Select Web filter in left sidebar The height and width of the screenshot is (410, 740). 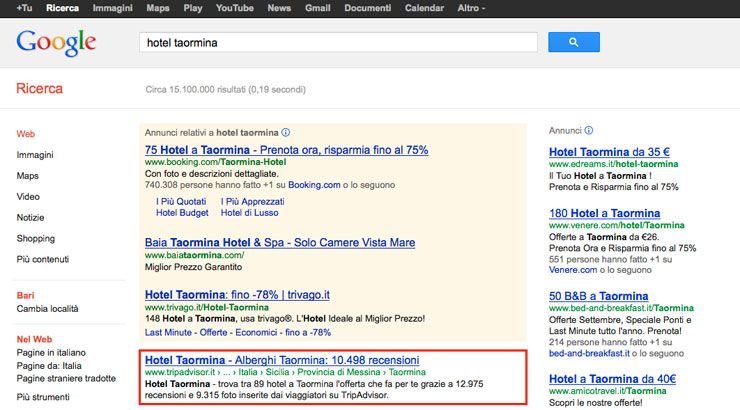25,134
